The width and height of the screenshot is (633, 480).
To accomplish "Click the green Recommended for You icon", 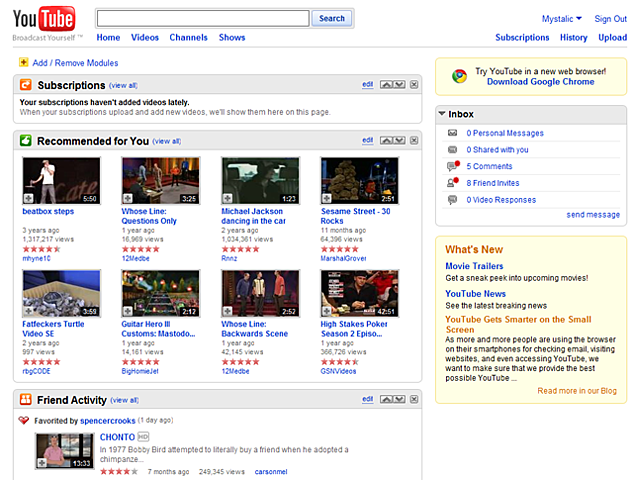I will click(x=25, y=140).
